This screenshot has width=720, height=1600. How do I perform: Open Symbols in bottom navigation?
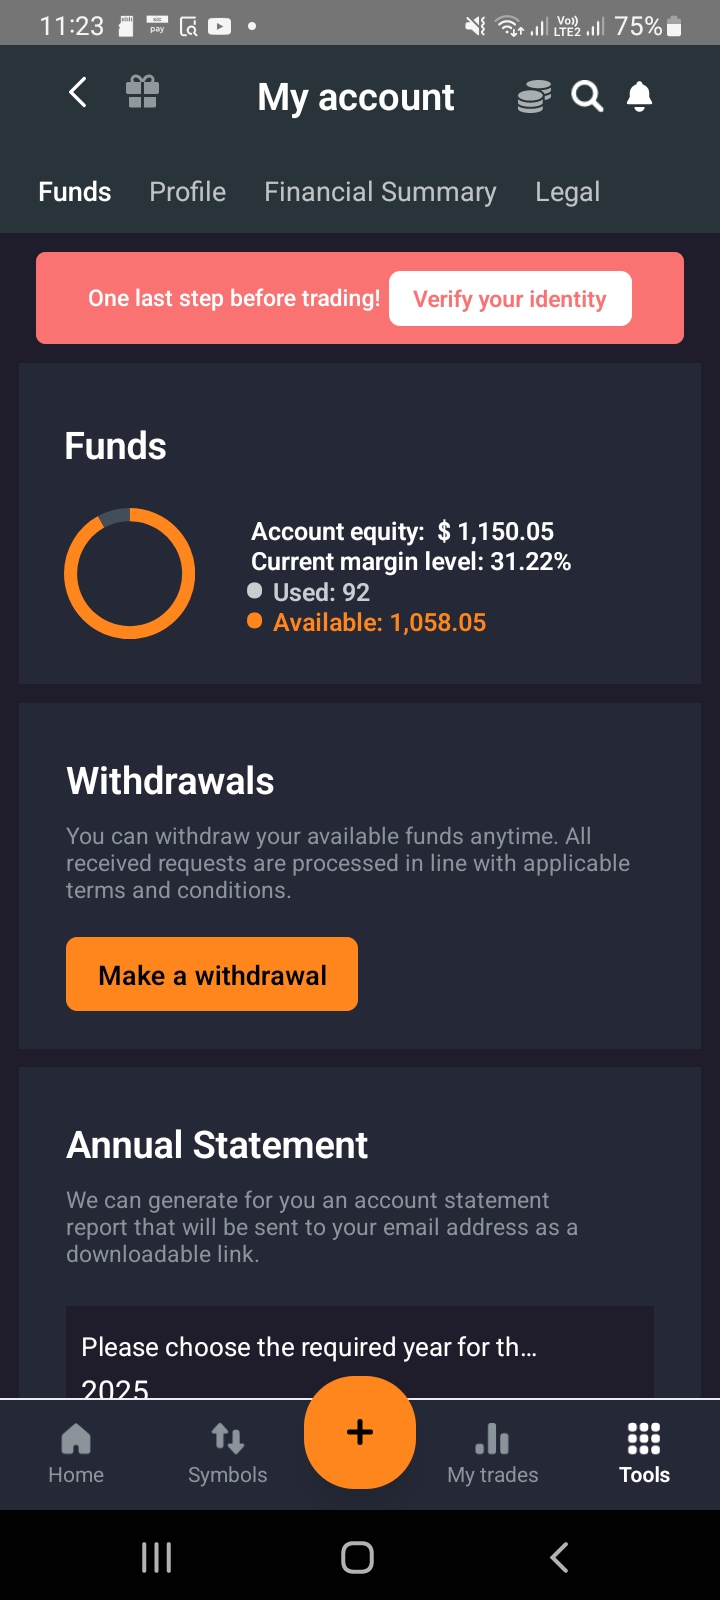coord(228,1453)
